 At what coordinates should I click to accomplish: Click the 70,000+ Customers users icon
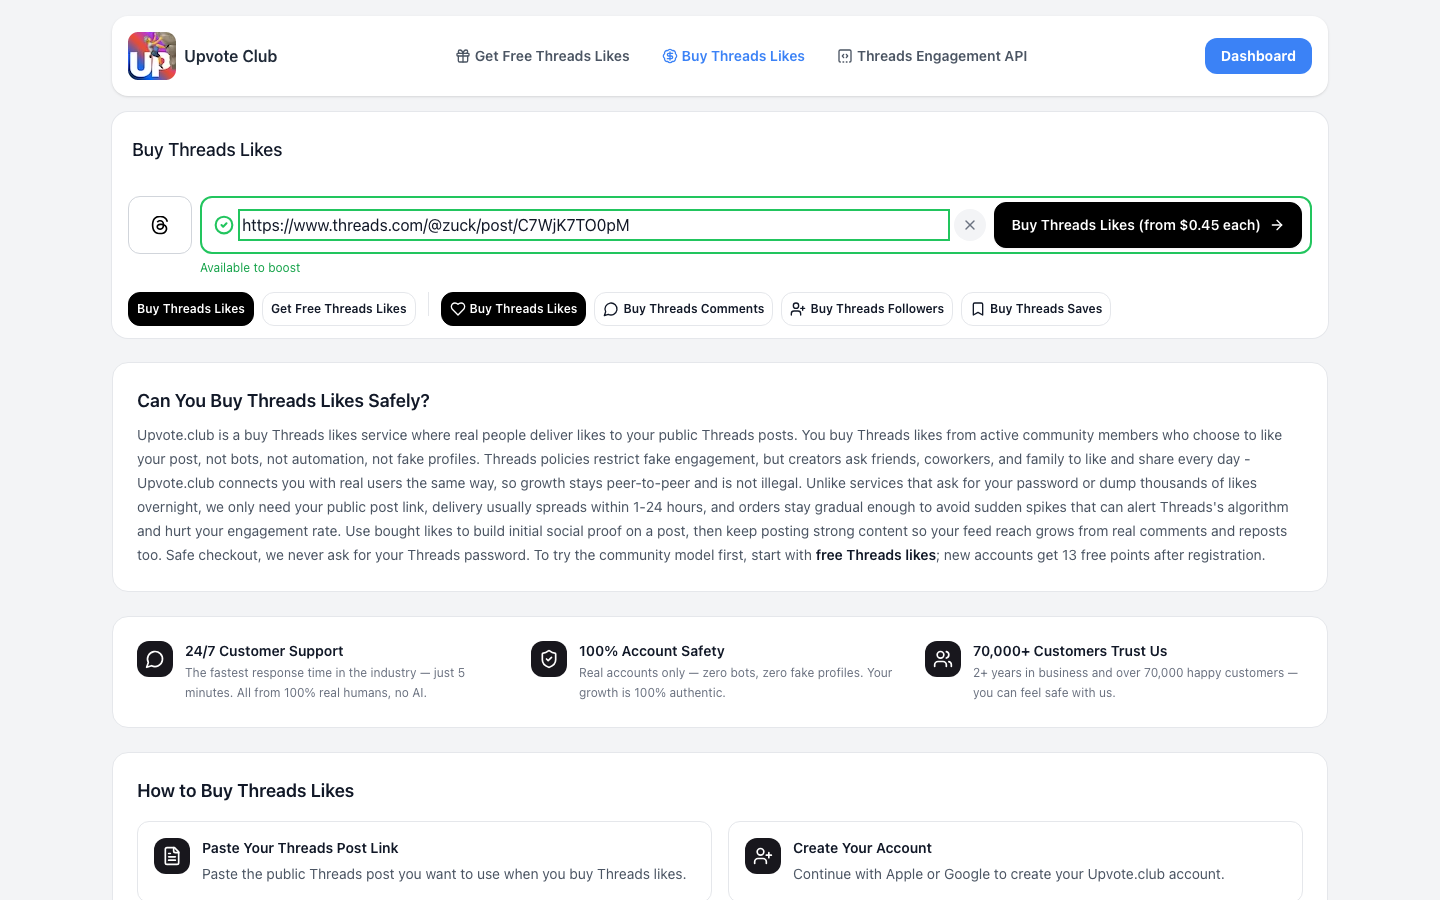click(x=943, y=659)
